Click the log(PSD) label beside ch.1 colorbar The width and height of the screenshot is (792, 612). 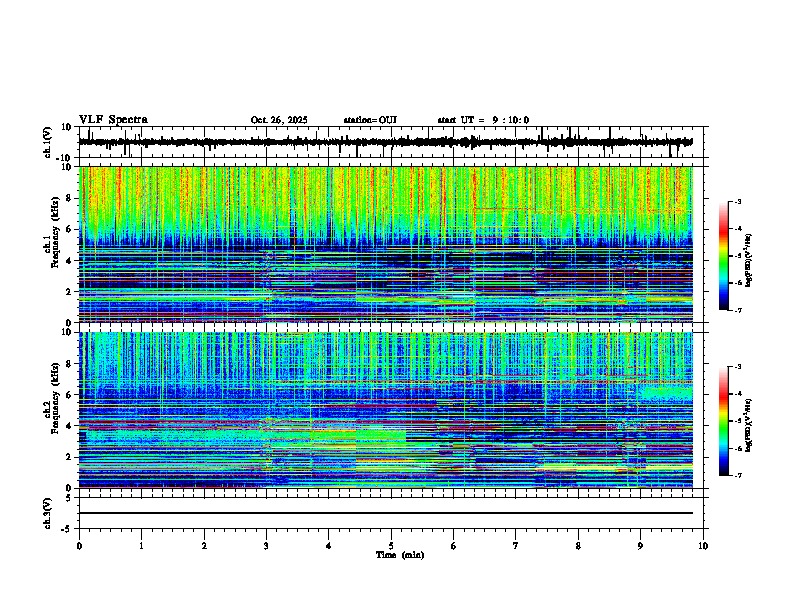click(x=749, y=261)
